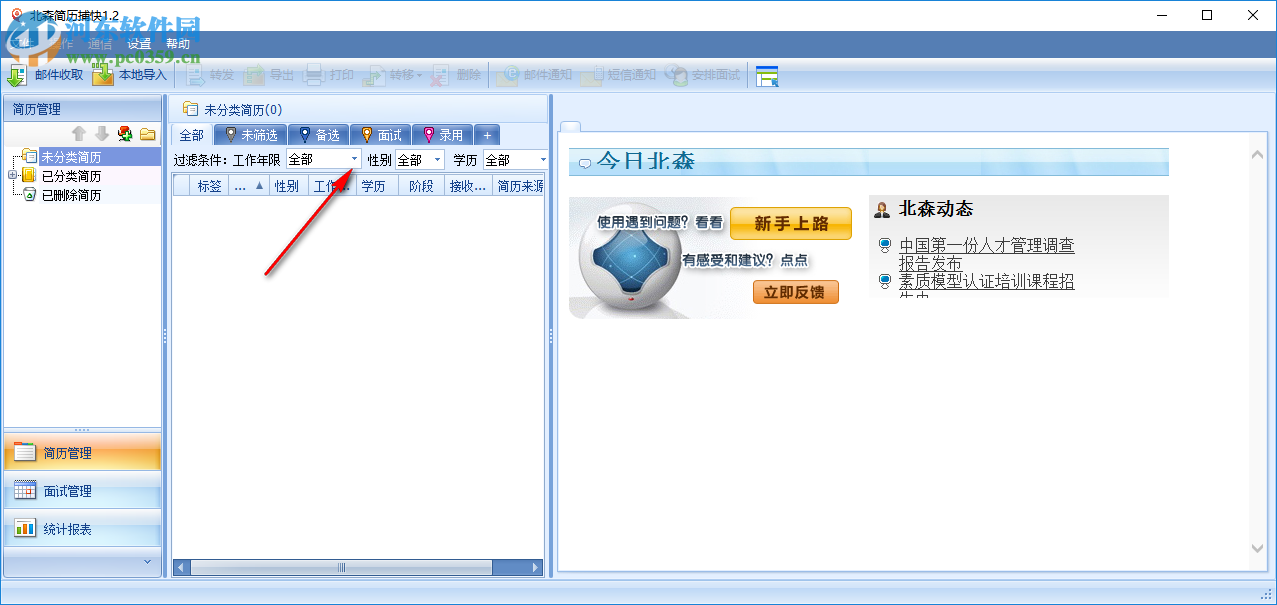The height and width of the screenshot is (605, 1277).
Task: Open the 通信 menu
Action: [x=100, y=44]
